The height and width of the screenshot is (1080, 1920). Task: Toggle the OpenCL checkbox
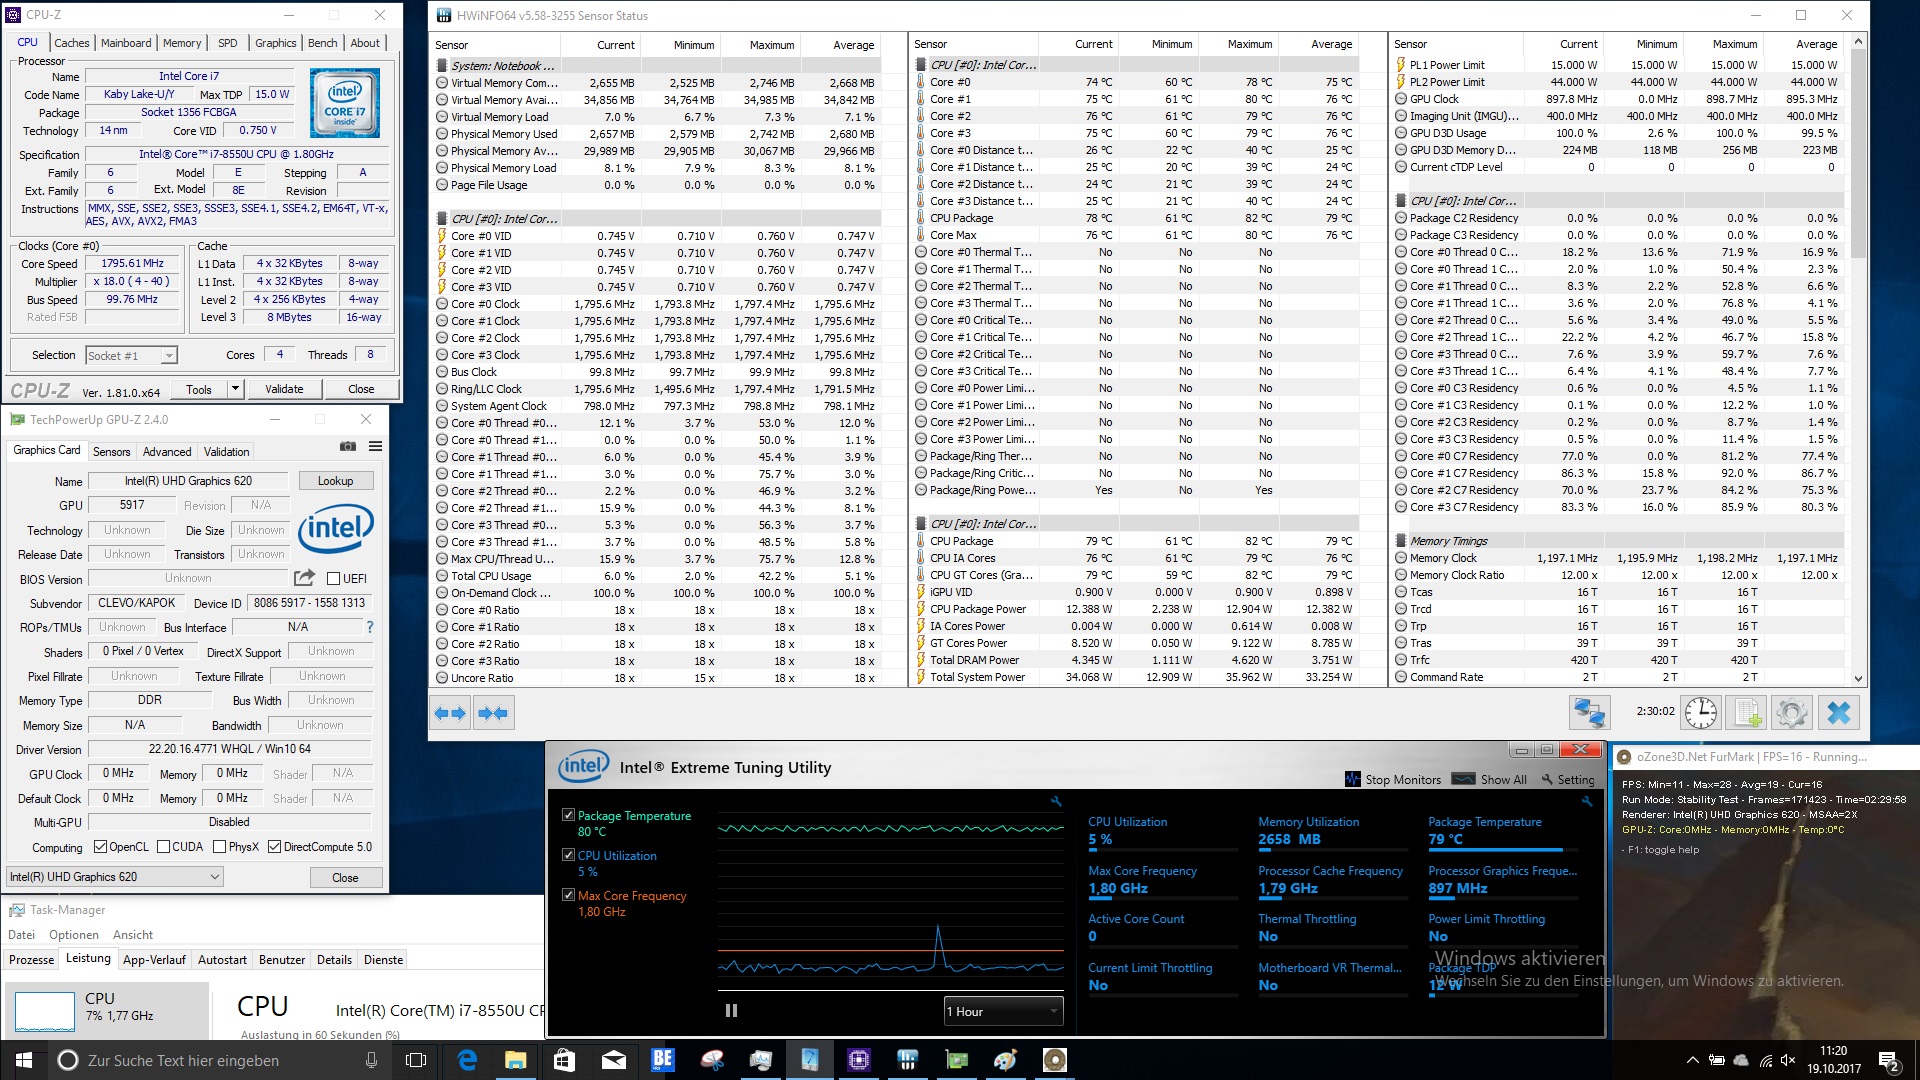(x=100, y=847)
